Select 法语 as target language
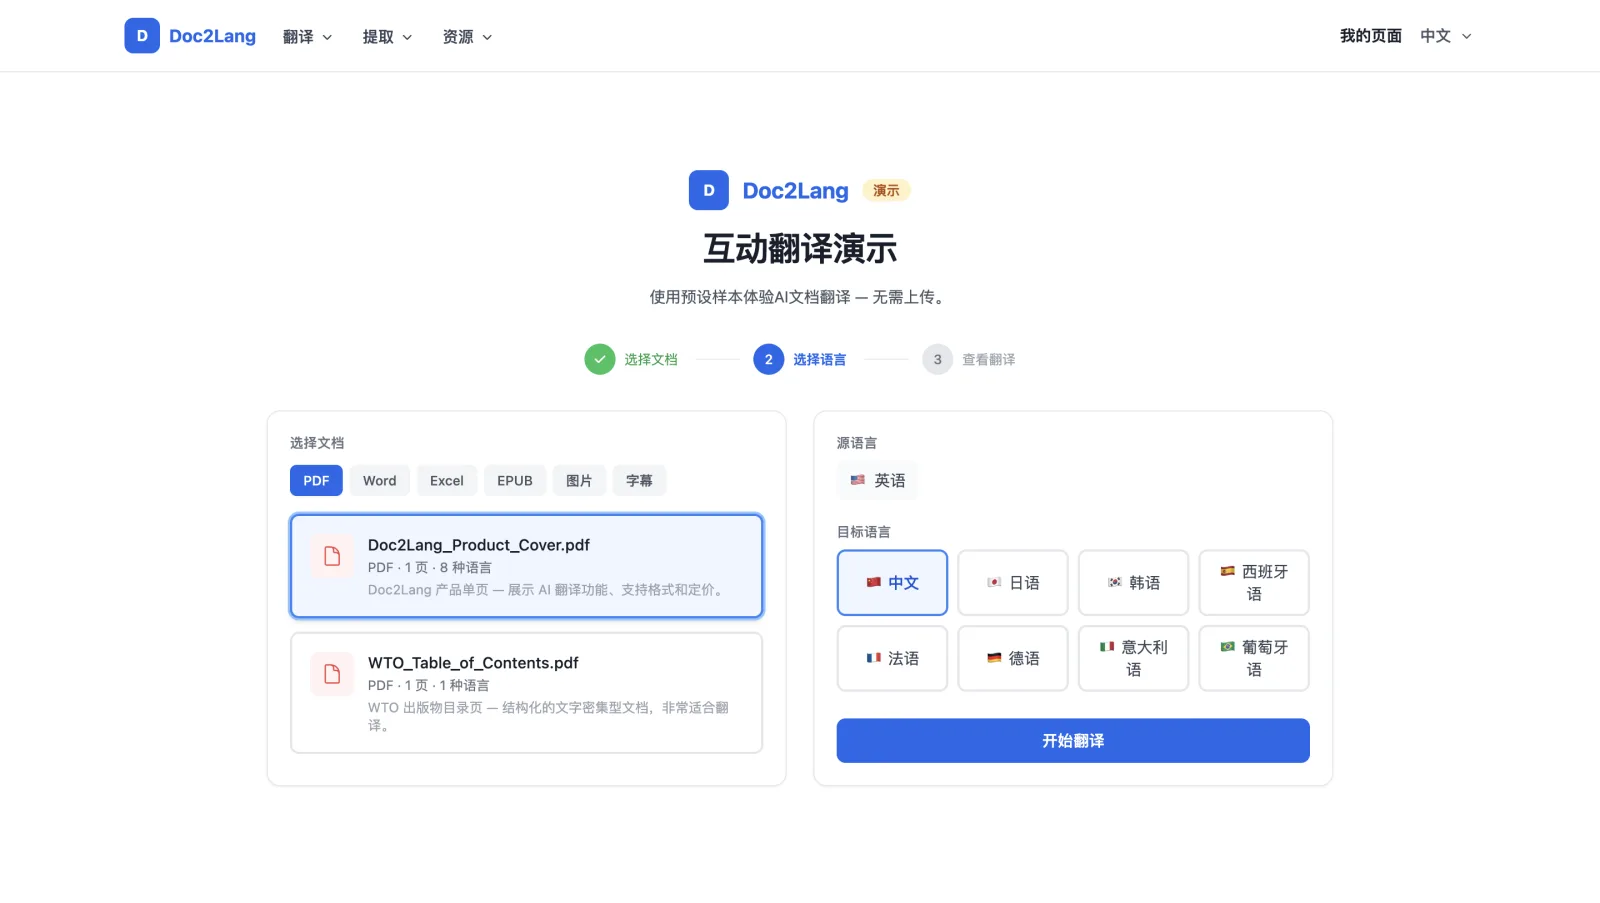This screenshot has width=1600, height=903. click(x=892, y=658)
